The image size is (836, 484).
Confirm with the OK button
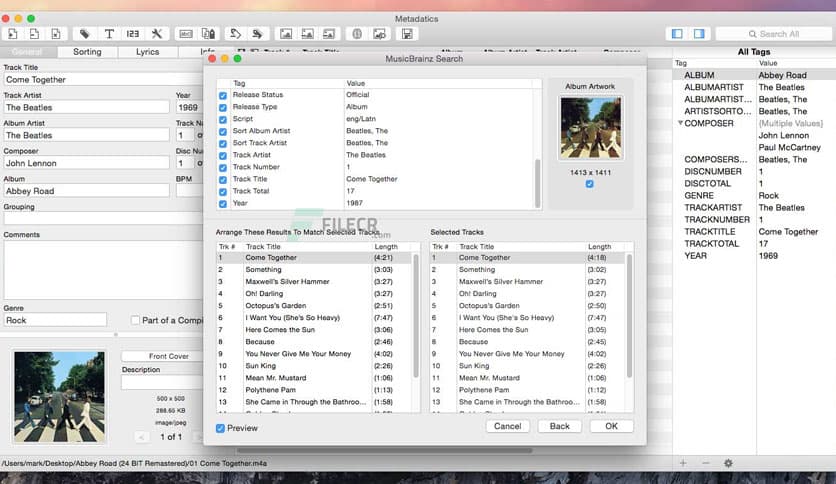[612, 426]
